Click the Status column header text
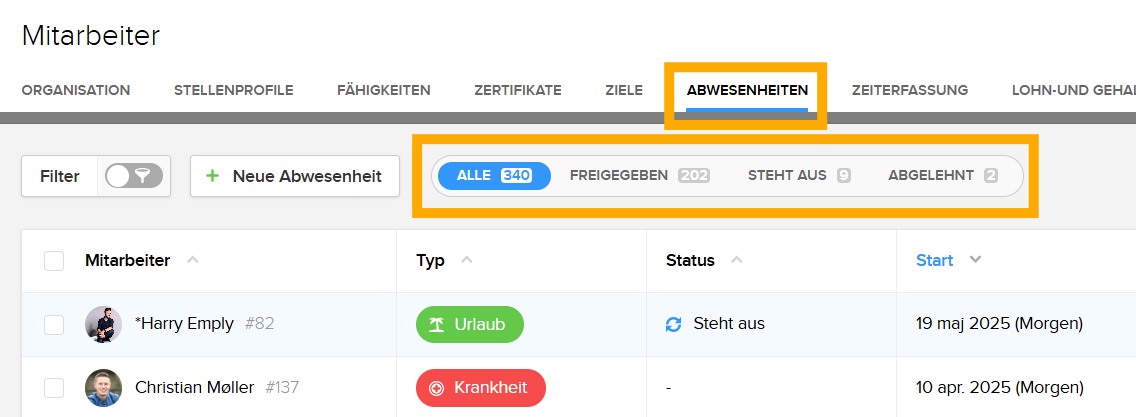The height and width of the screenshot is (417, 1136). coord(690,261)
